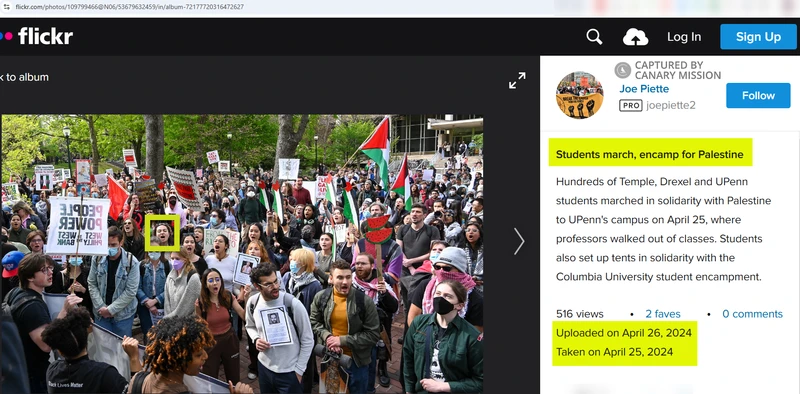Go to next photo arrow
The width and height of the screenshot is (800, 394).
(x=519, y=241)
